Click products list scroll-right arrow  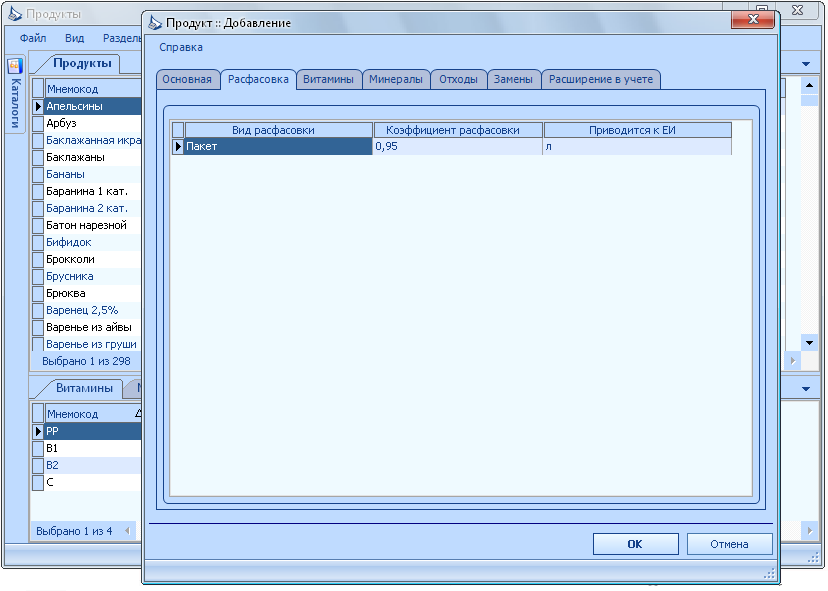point(793,361)
